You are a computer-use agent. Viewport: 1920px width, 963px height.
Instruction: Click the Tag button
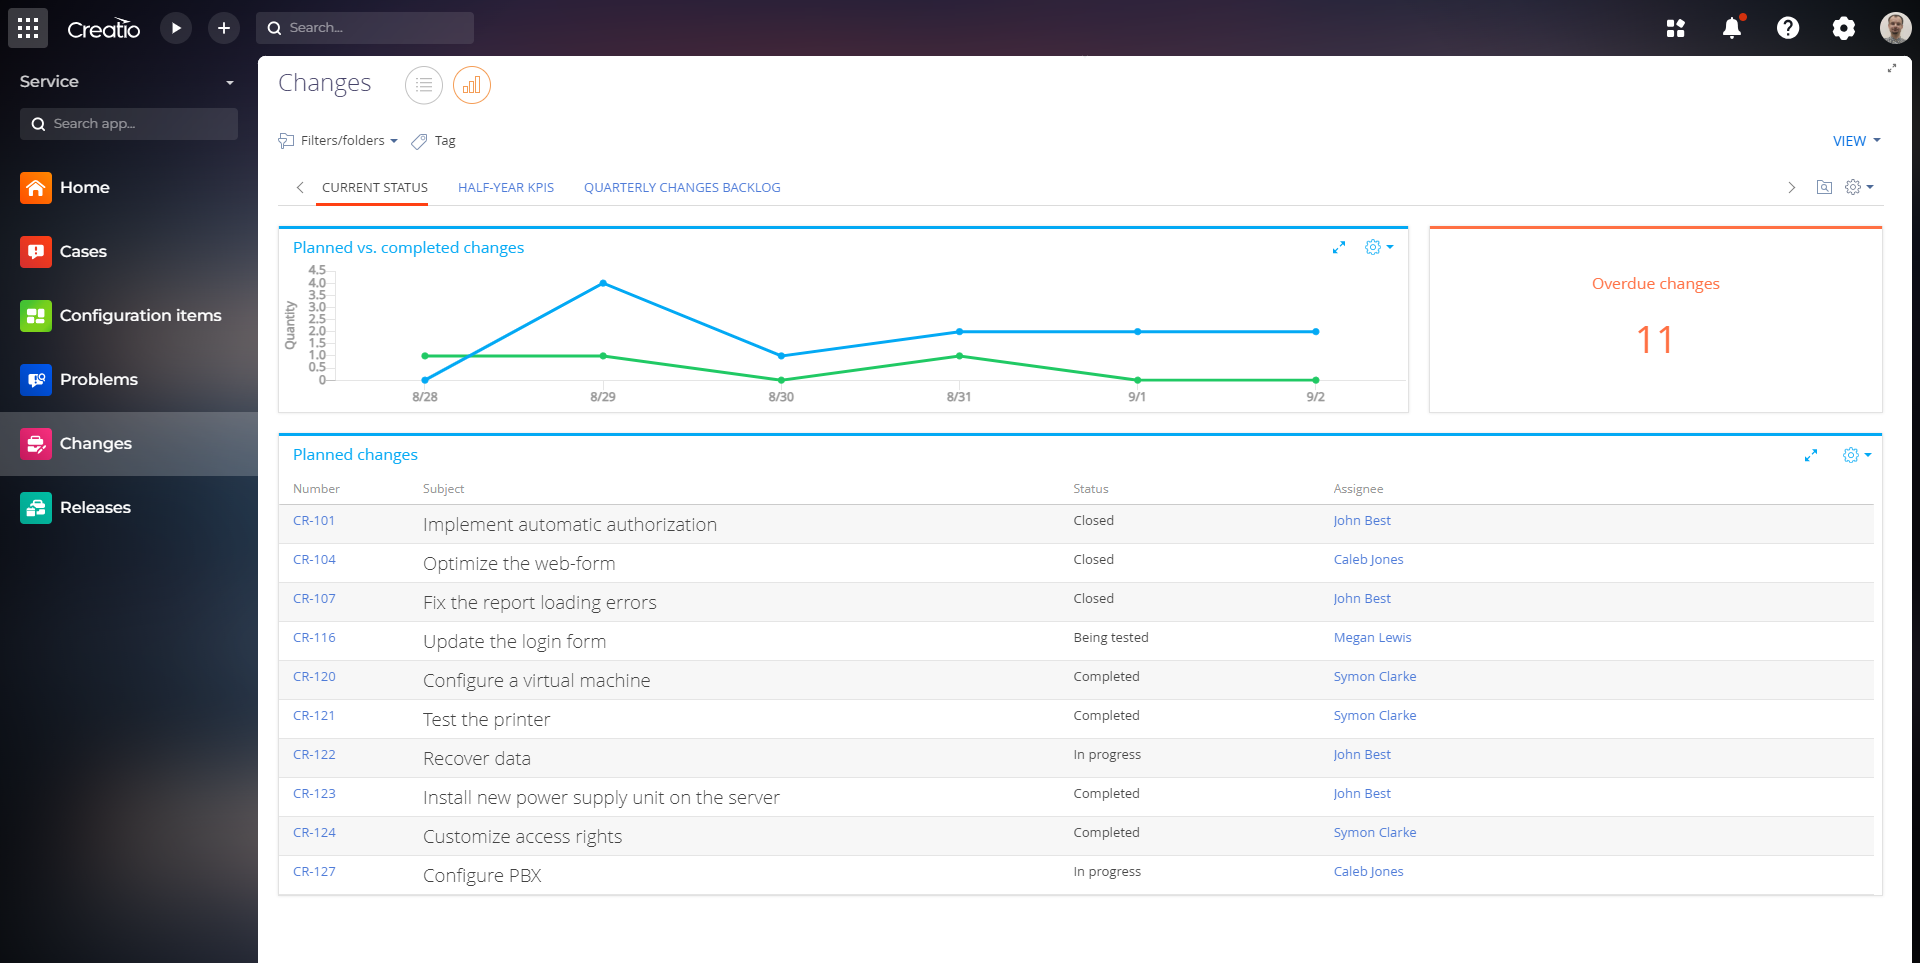tap(435, 141)
